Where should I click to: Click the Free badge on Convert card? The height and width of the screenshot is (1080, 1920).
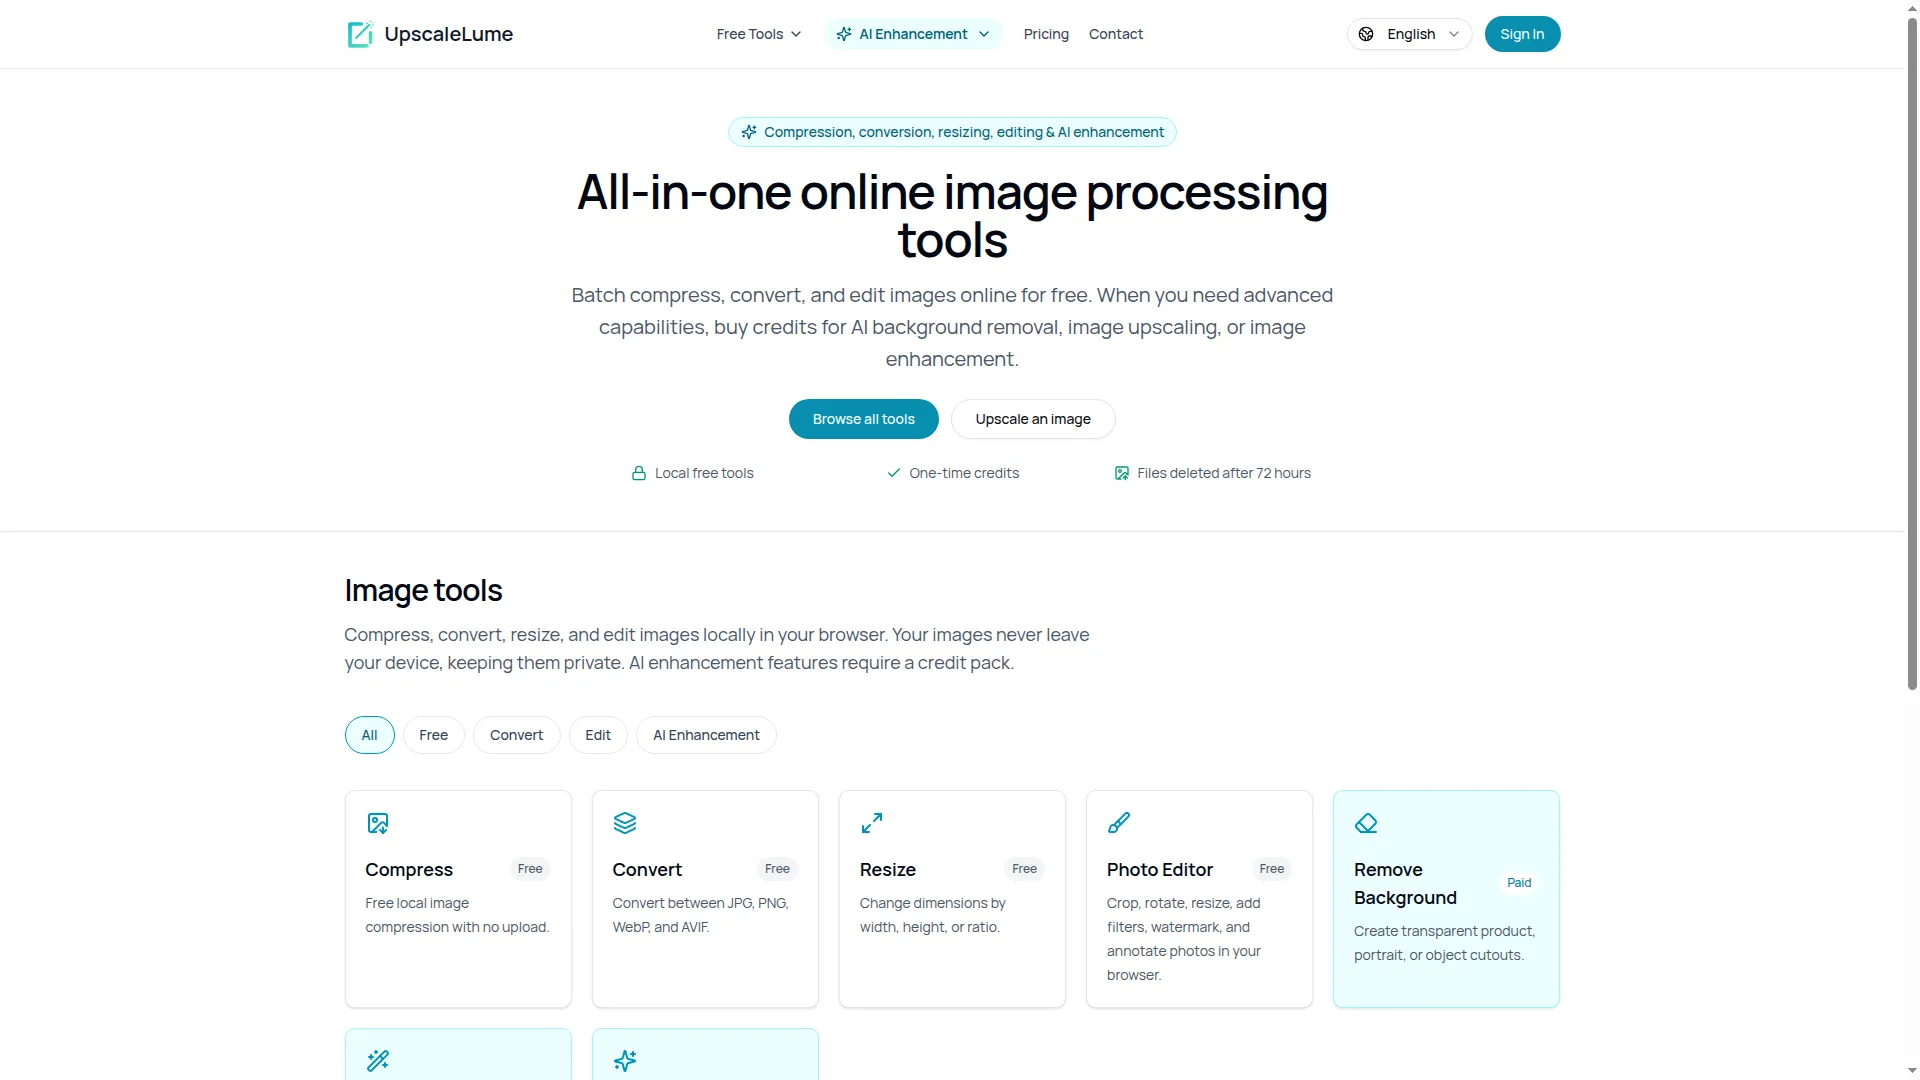(777, 869)
